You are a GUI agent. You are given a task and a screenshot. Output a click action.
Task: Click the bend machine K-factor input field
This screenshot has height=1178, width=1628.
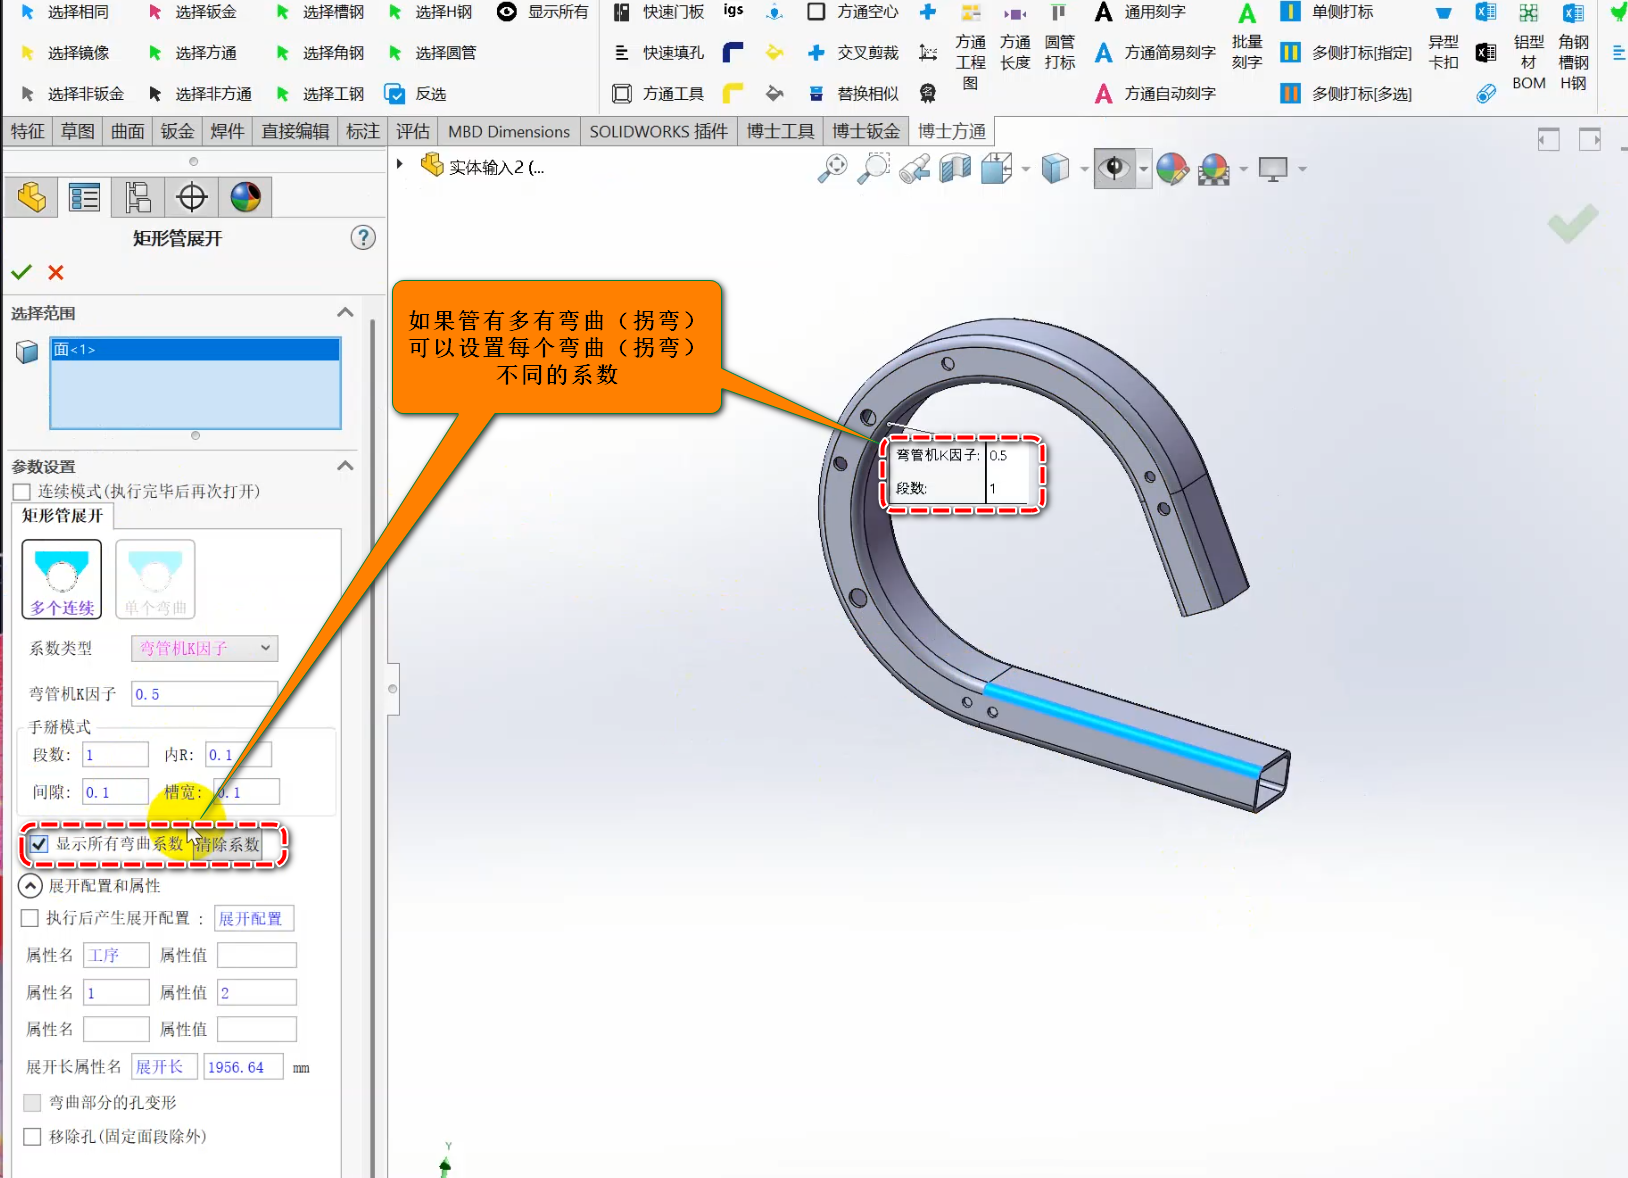point(204,694)
